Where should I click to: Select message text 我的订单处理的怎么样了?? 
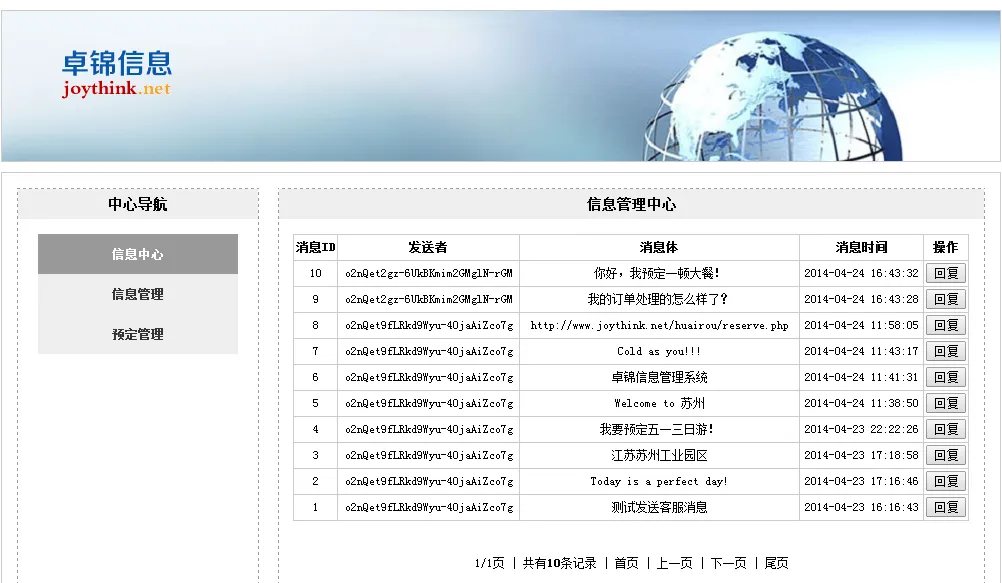[658, 299]
